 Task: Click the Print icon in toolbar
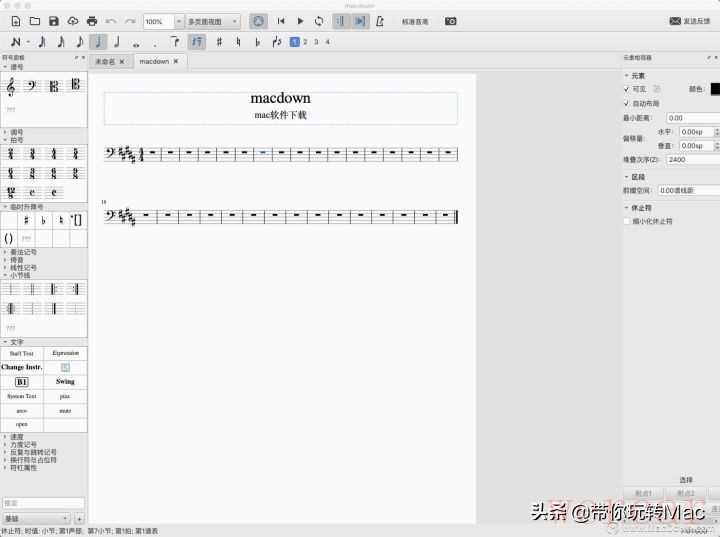coord(92,21)
